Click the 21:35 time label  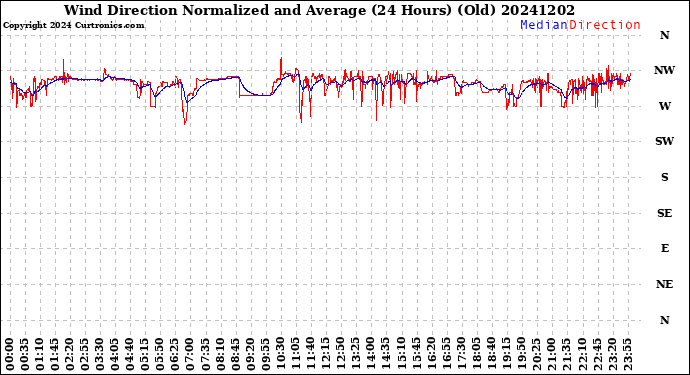click(x=567, y=355)
